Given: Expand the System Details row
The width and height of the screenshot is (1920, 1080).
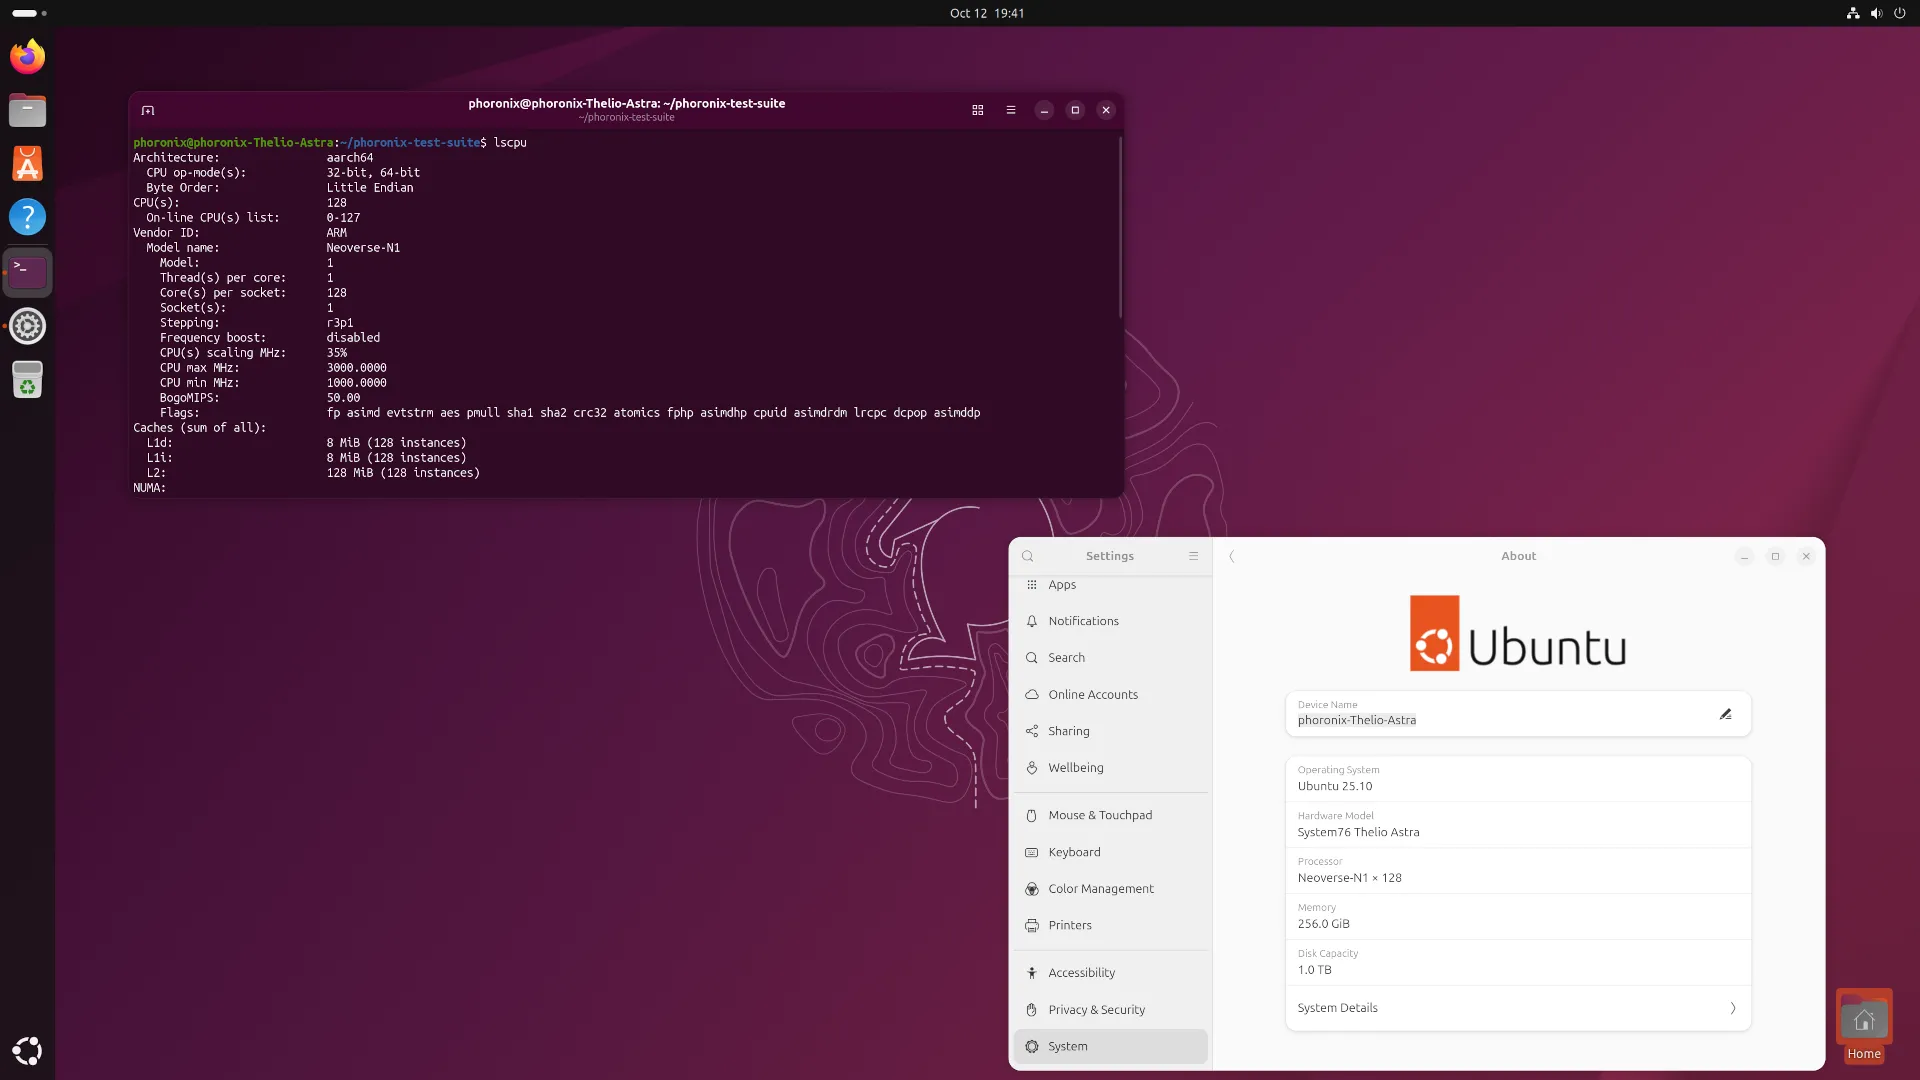Looking at the screenshot, I should 1517,1008.
